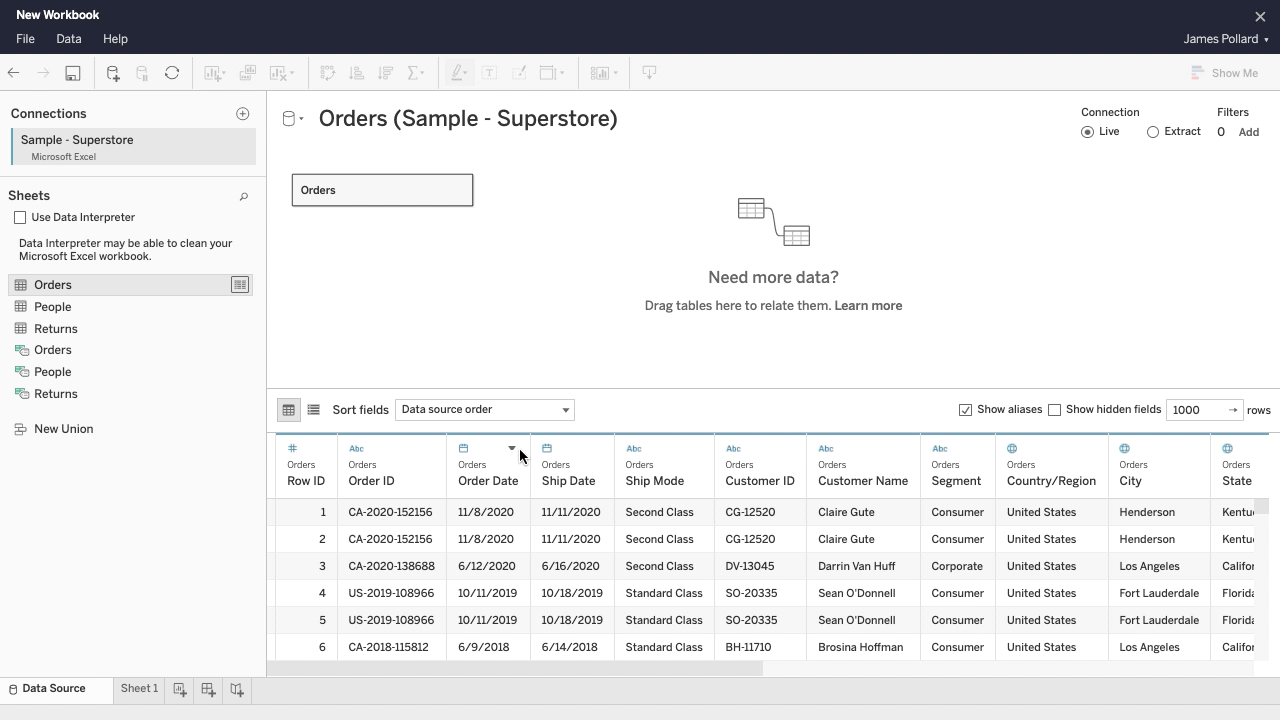Click the New Dashboard tab icon
The width and height of the screenshot is (1280, 720).
coord(208,689)
